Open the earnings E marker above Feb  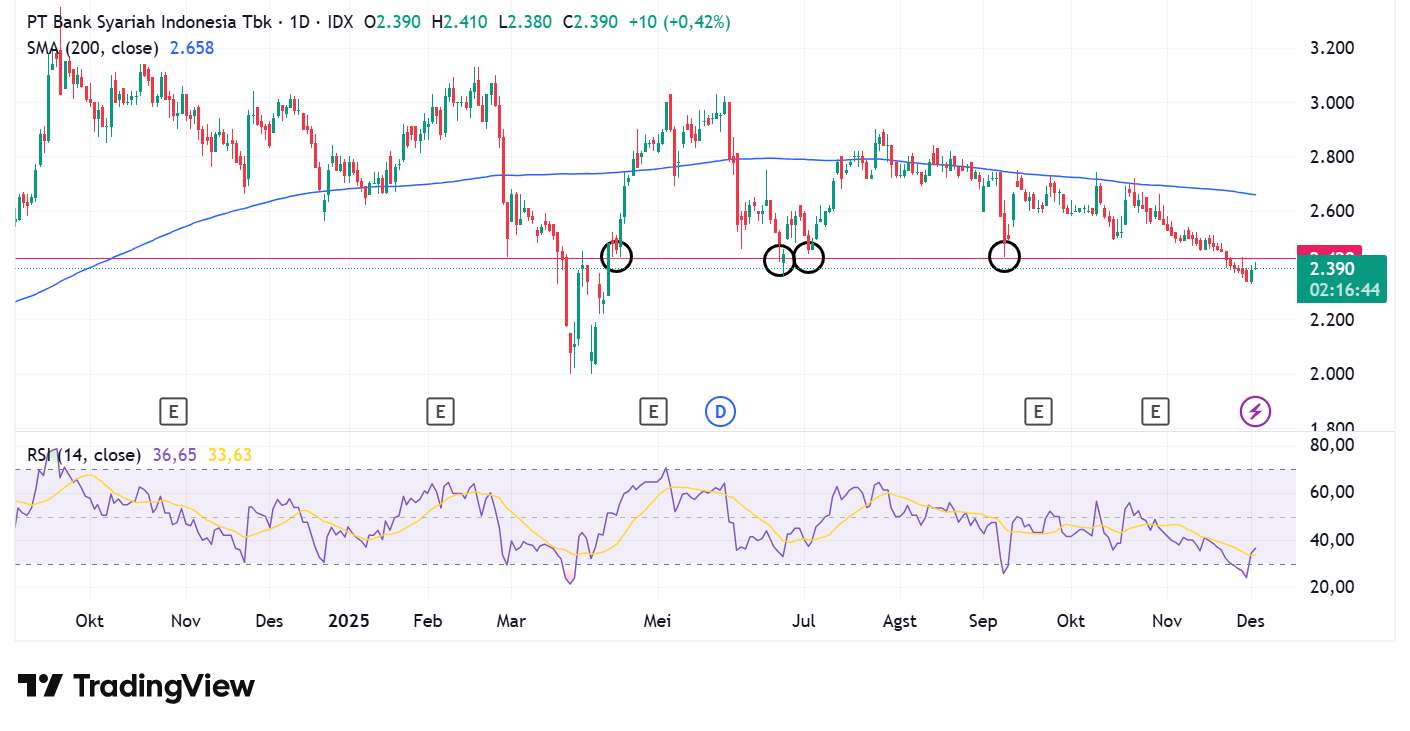(x=439, y=410)
